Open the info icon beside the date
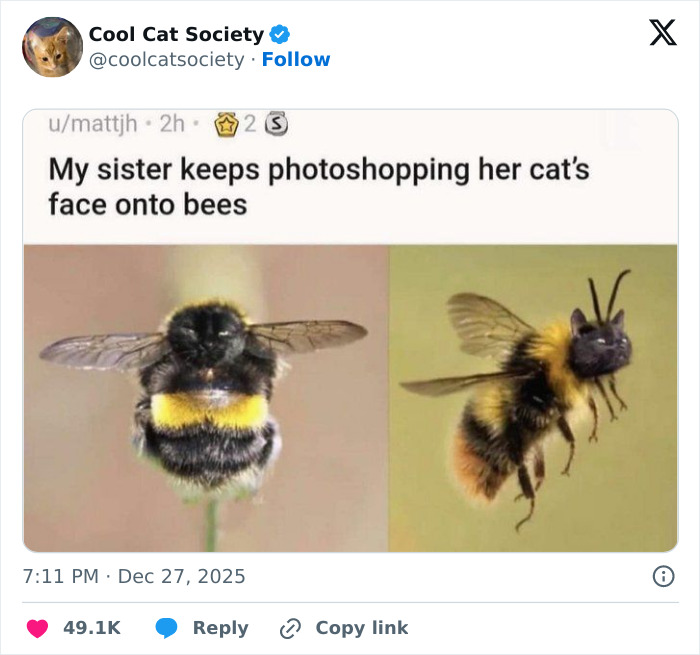 (662, 576)
